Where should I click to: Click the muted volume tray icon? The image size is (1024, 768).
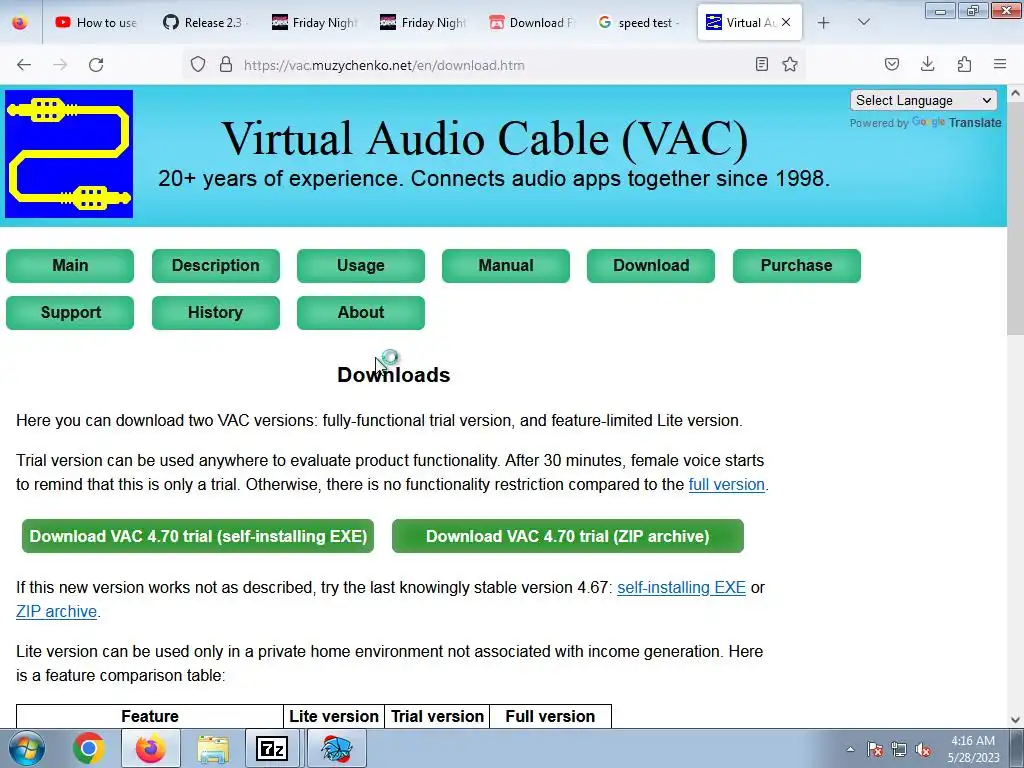[923, 749]
